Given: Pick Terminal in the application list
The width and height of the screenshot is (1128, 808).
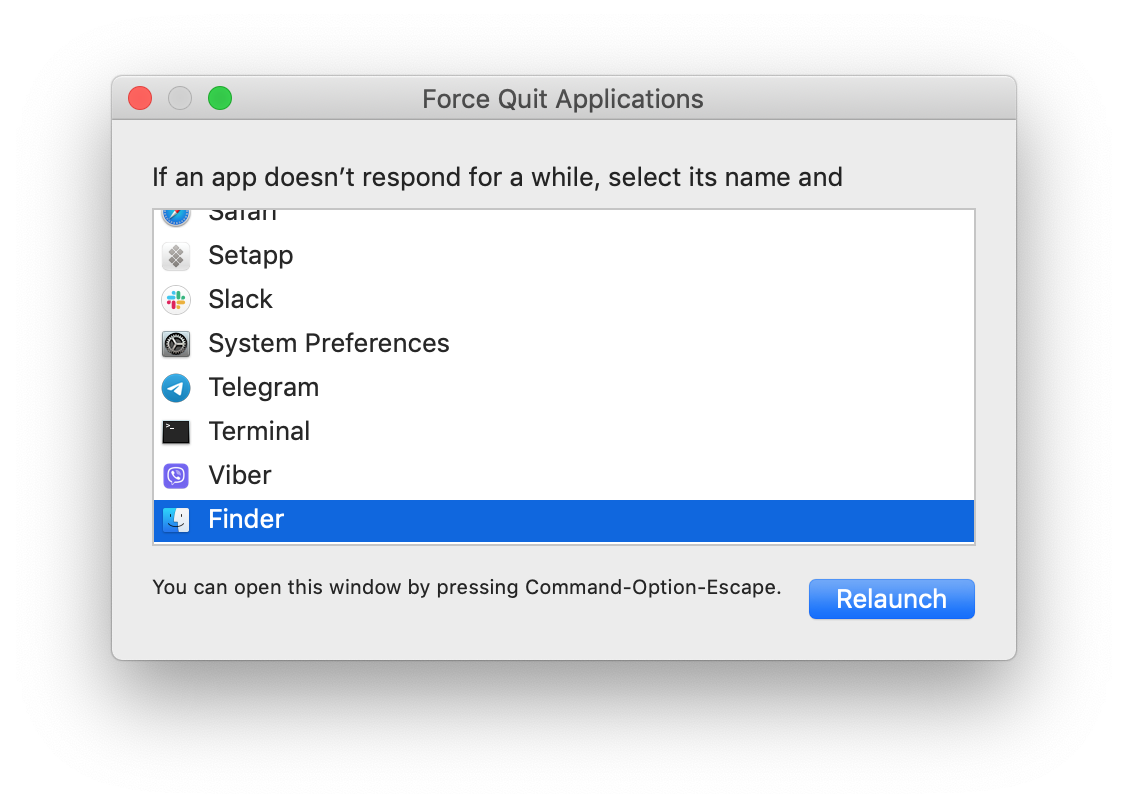Looking at the screenshot, I should tap(564, 432).
